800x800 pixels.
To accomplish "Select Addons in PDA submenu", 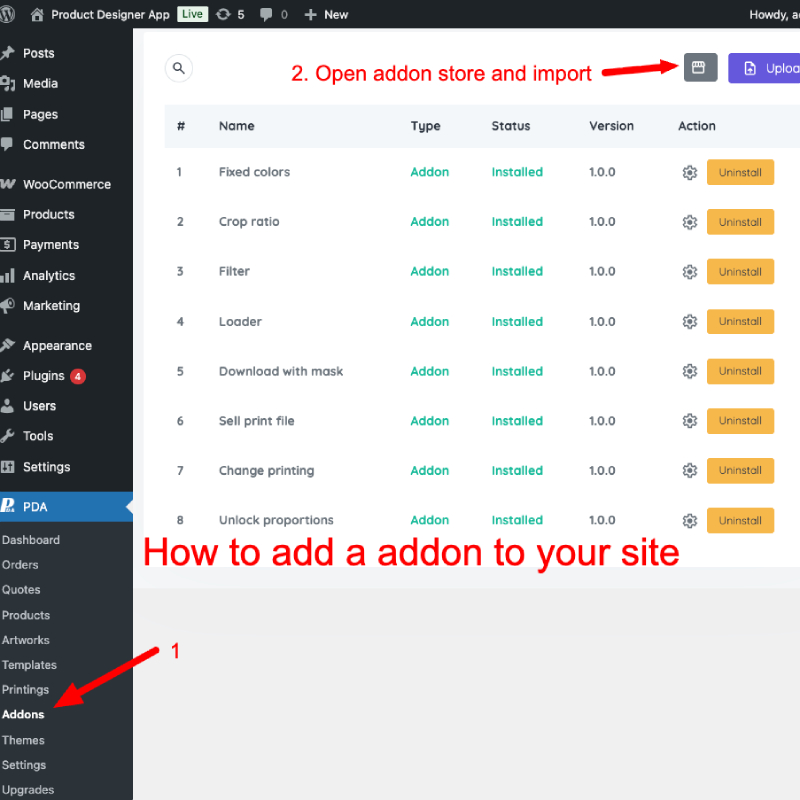I will click(x=23, y=715).
